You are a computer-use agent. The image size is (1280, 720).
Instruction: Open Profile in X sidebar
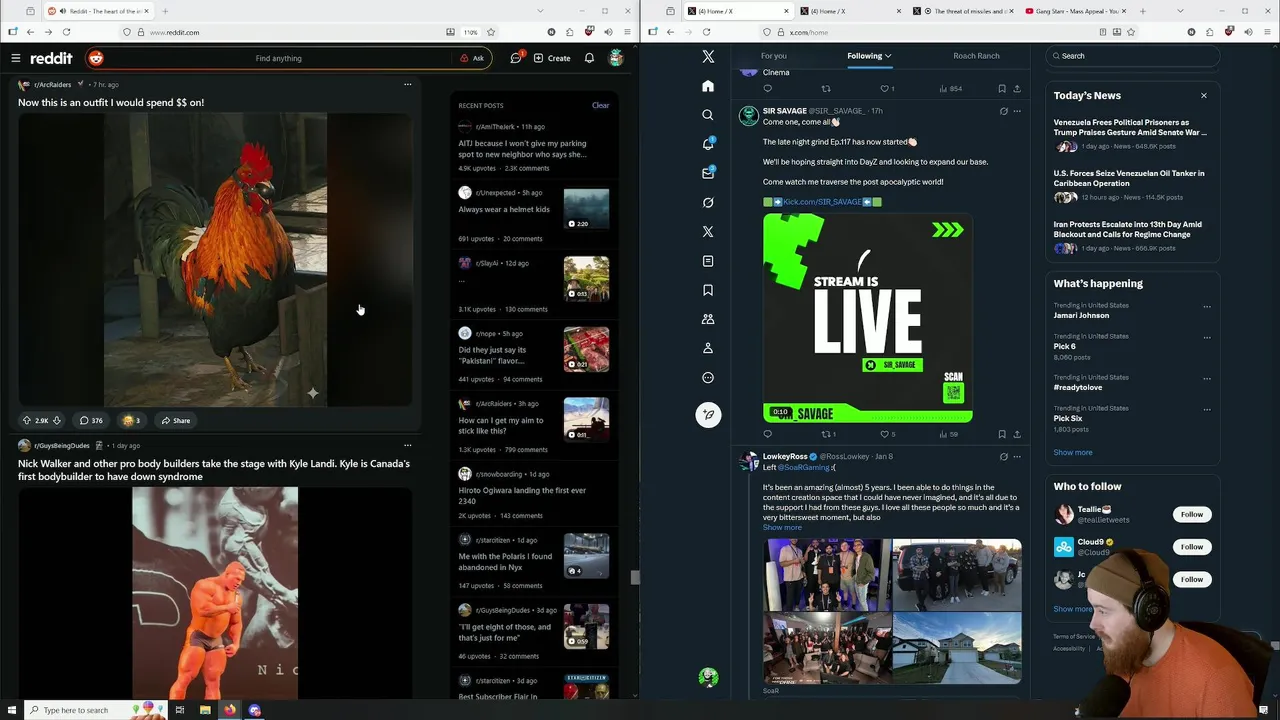(708, 348)
